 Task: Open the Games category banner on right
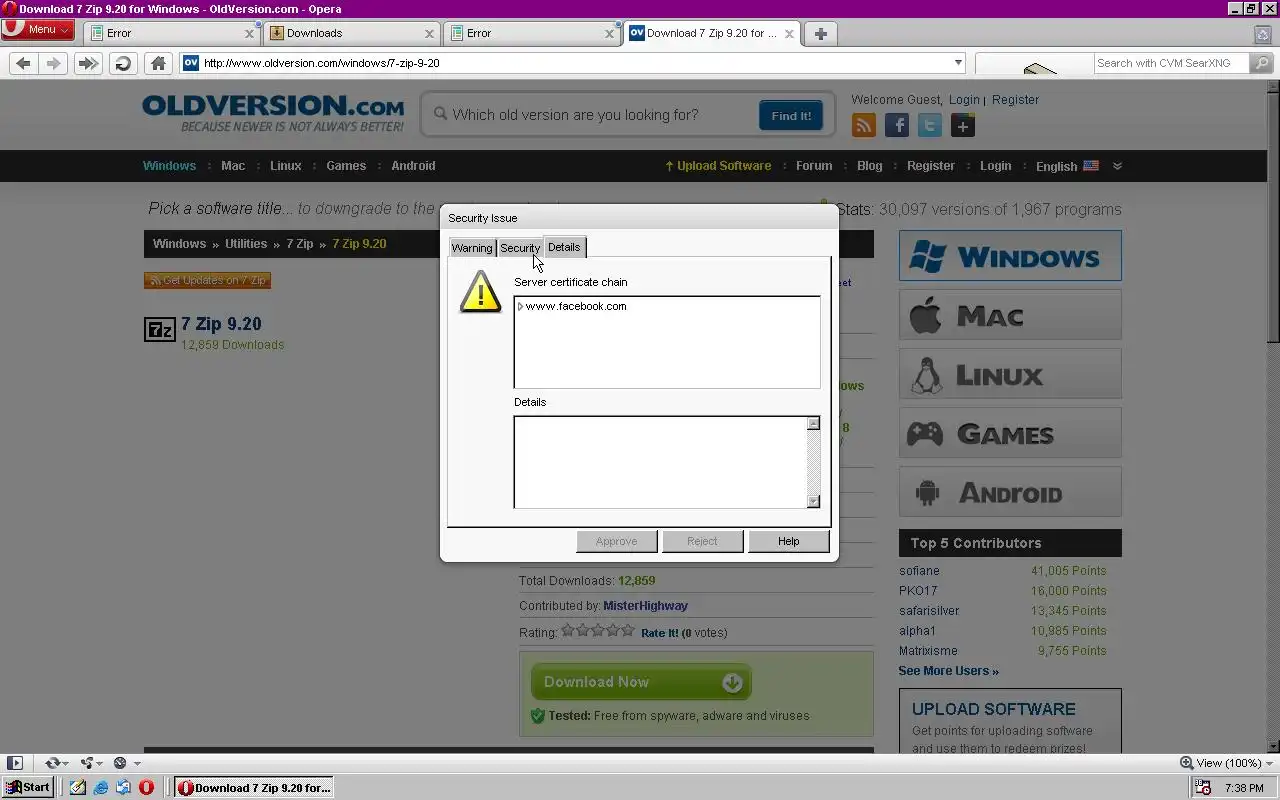click(x=1010, y=432)
